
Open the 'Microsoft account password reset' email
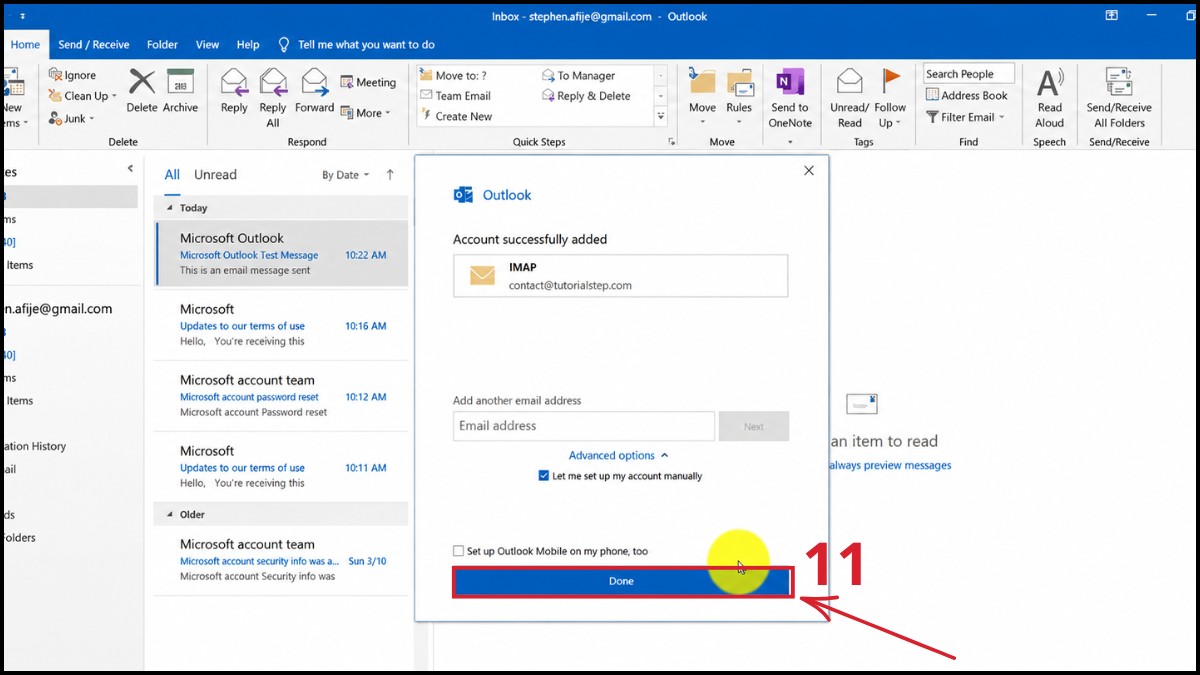point(281,396)
